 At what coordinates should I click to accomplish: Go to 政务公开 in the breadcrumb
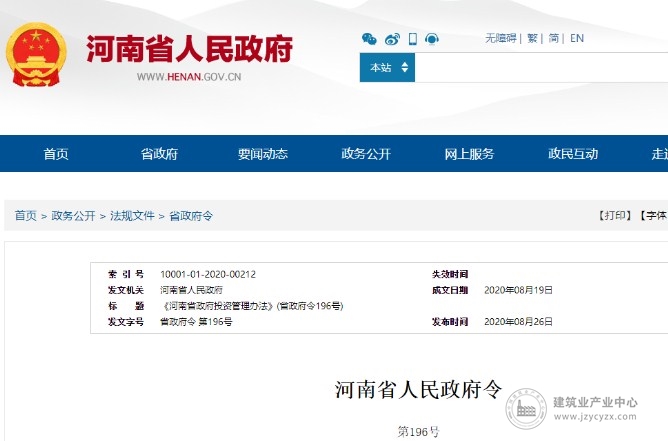pos(73,216)
